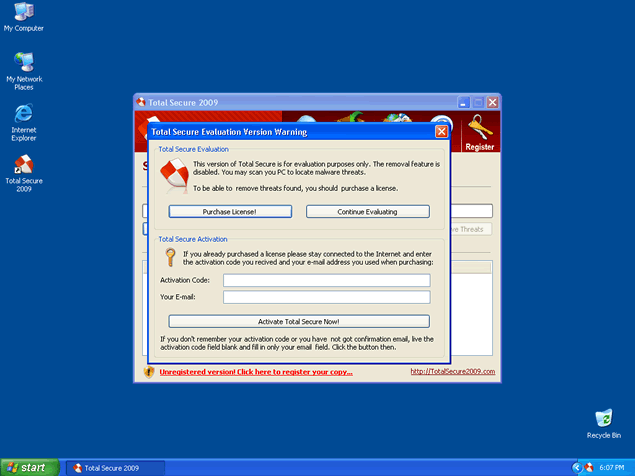Viewport: 635px width, 476px height.
Task: Open the Windows Start menu
Action: point(29,467)
